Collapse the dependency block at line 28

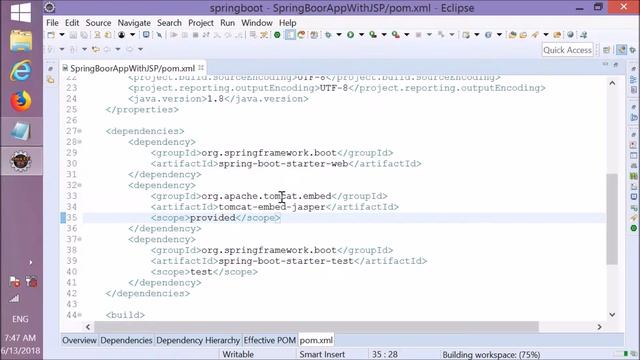[x=80, y=142]
